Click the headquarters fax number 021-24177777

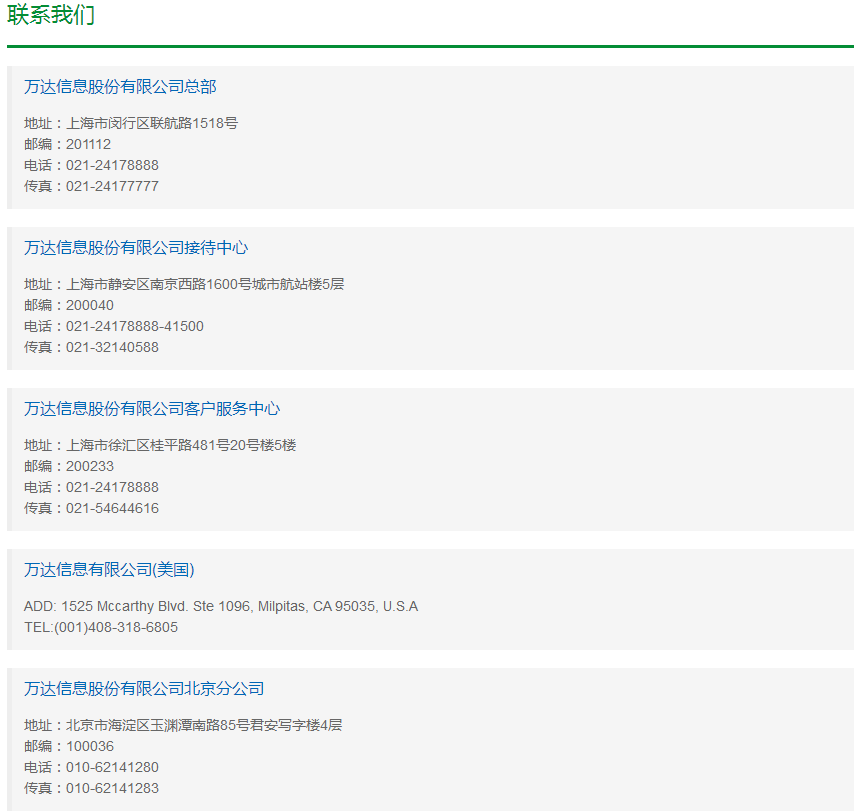point(91,186)
